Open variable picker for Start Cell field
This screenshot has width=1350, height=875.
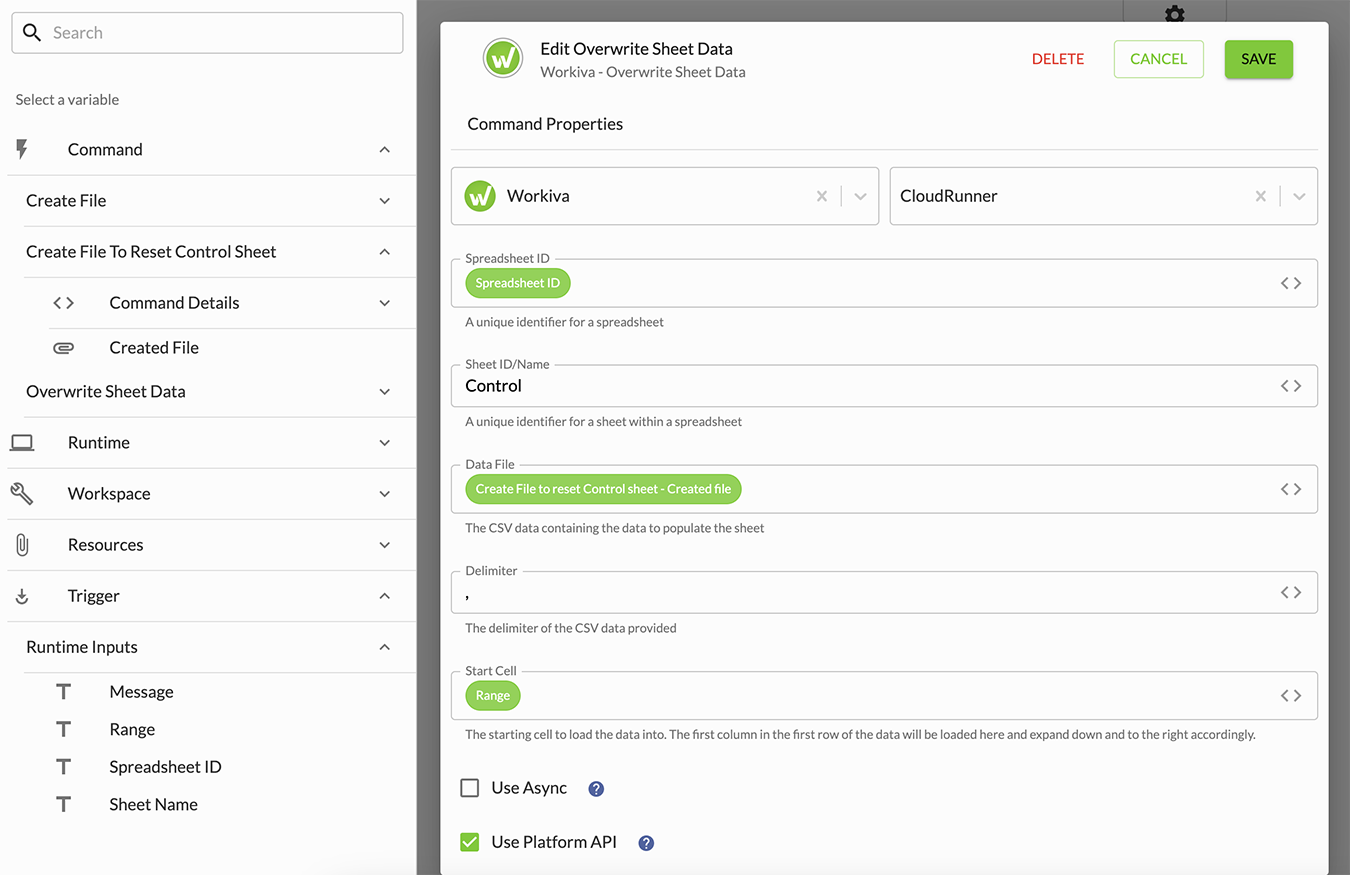1291,696
